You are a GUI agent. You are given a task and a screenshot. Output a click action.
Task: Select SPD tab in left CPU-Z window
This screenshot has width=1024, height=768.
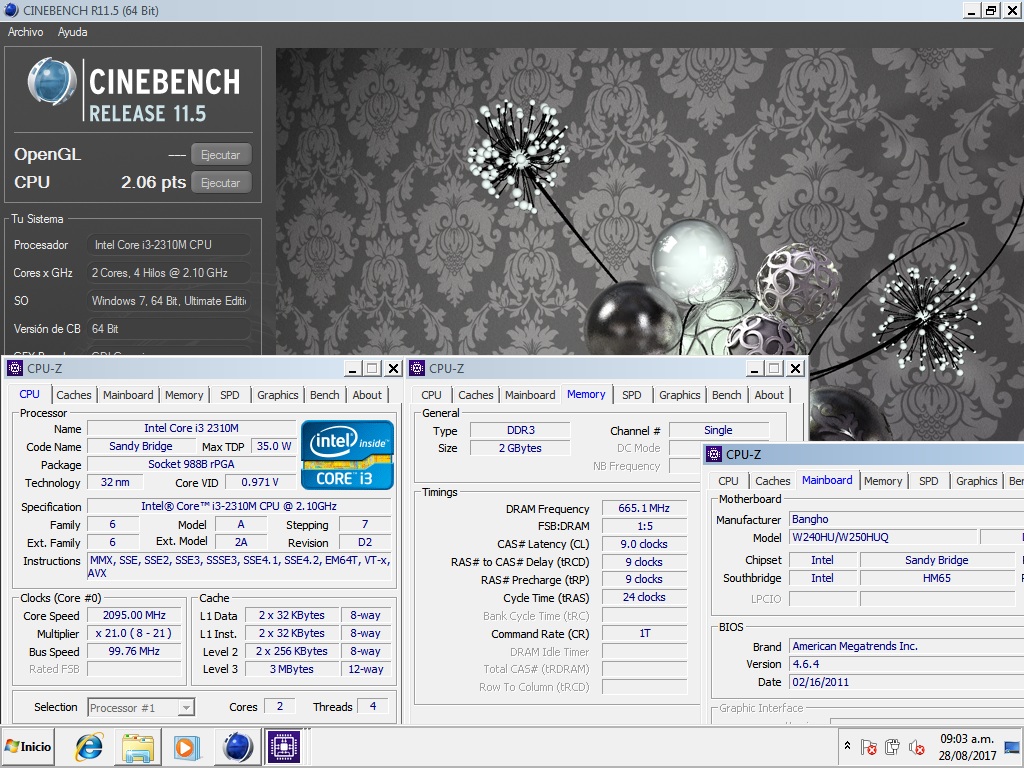[230, 395]
